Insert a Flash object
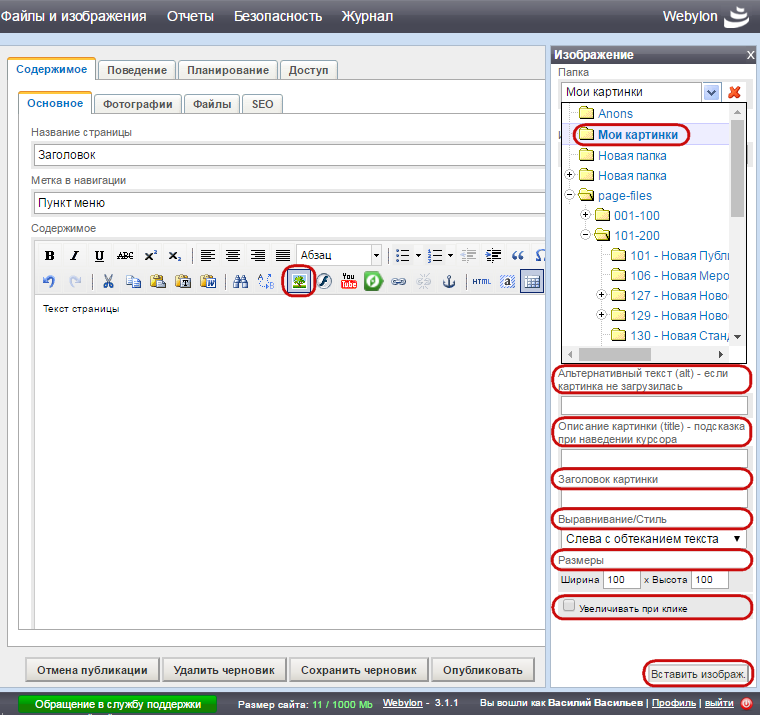Viewport: 760px width, 715px height. [x=324, y=281]
